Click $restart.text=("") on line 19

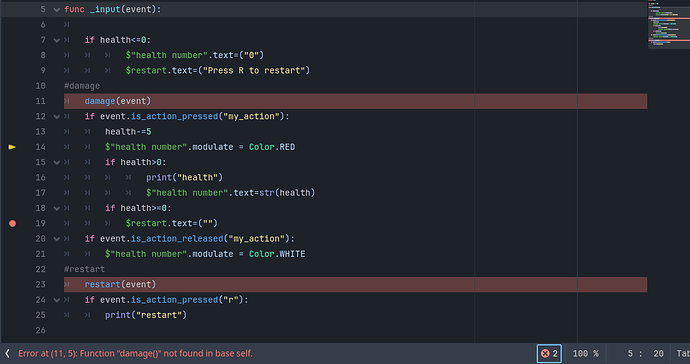pyautogui.click(x=172, y=224)
